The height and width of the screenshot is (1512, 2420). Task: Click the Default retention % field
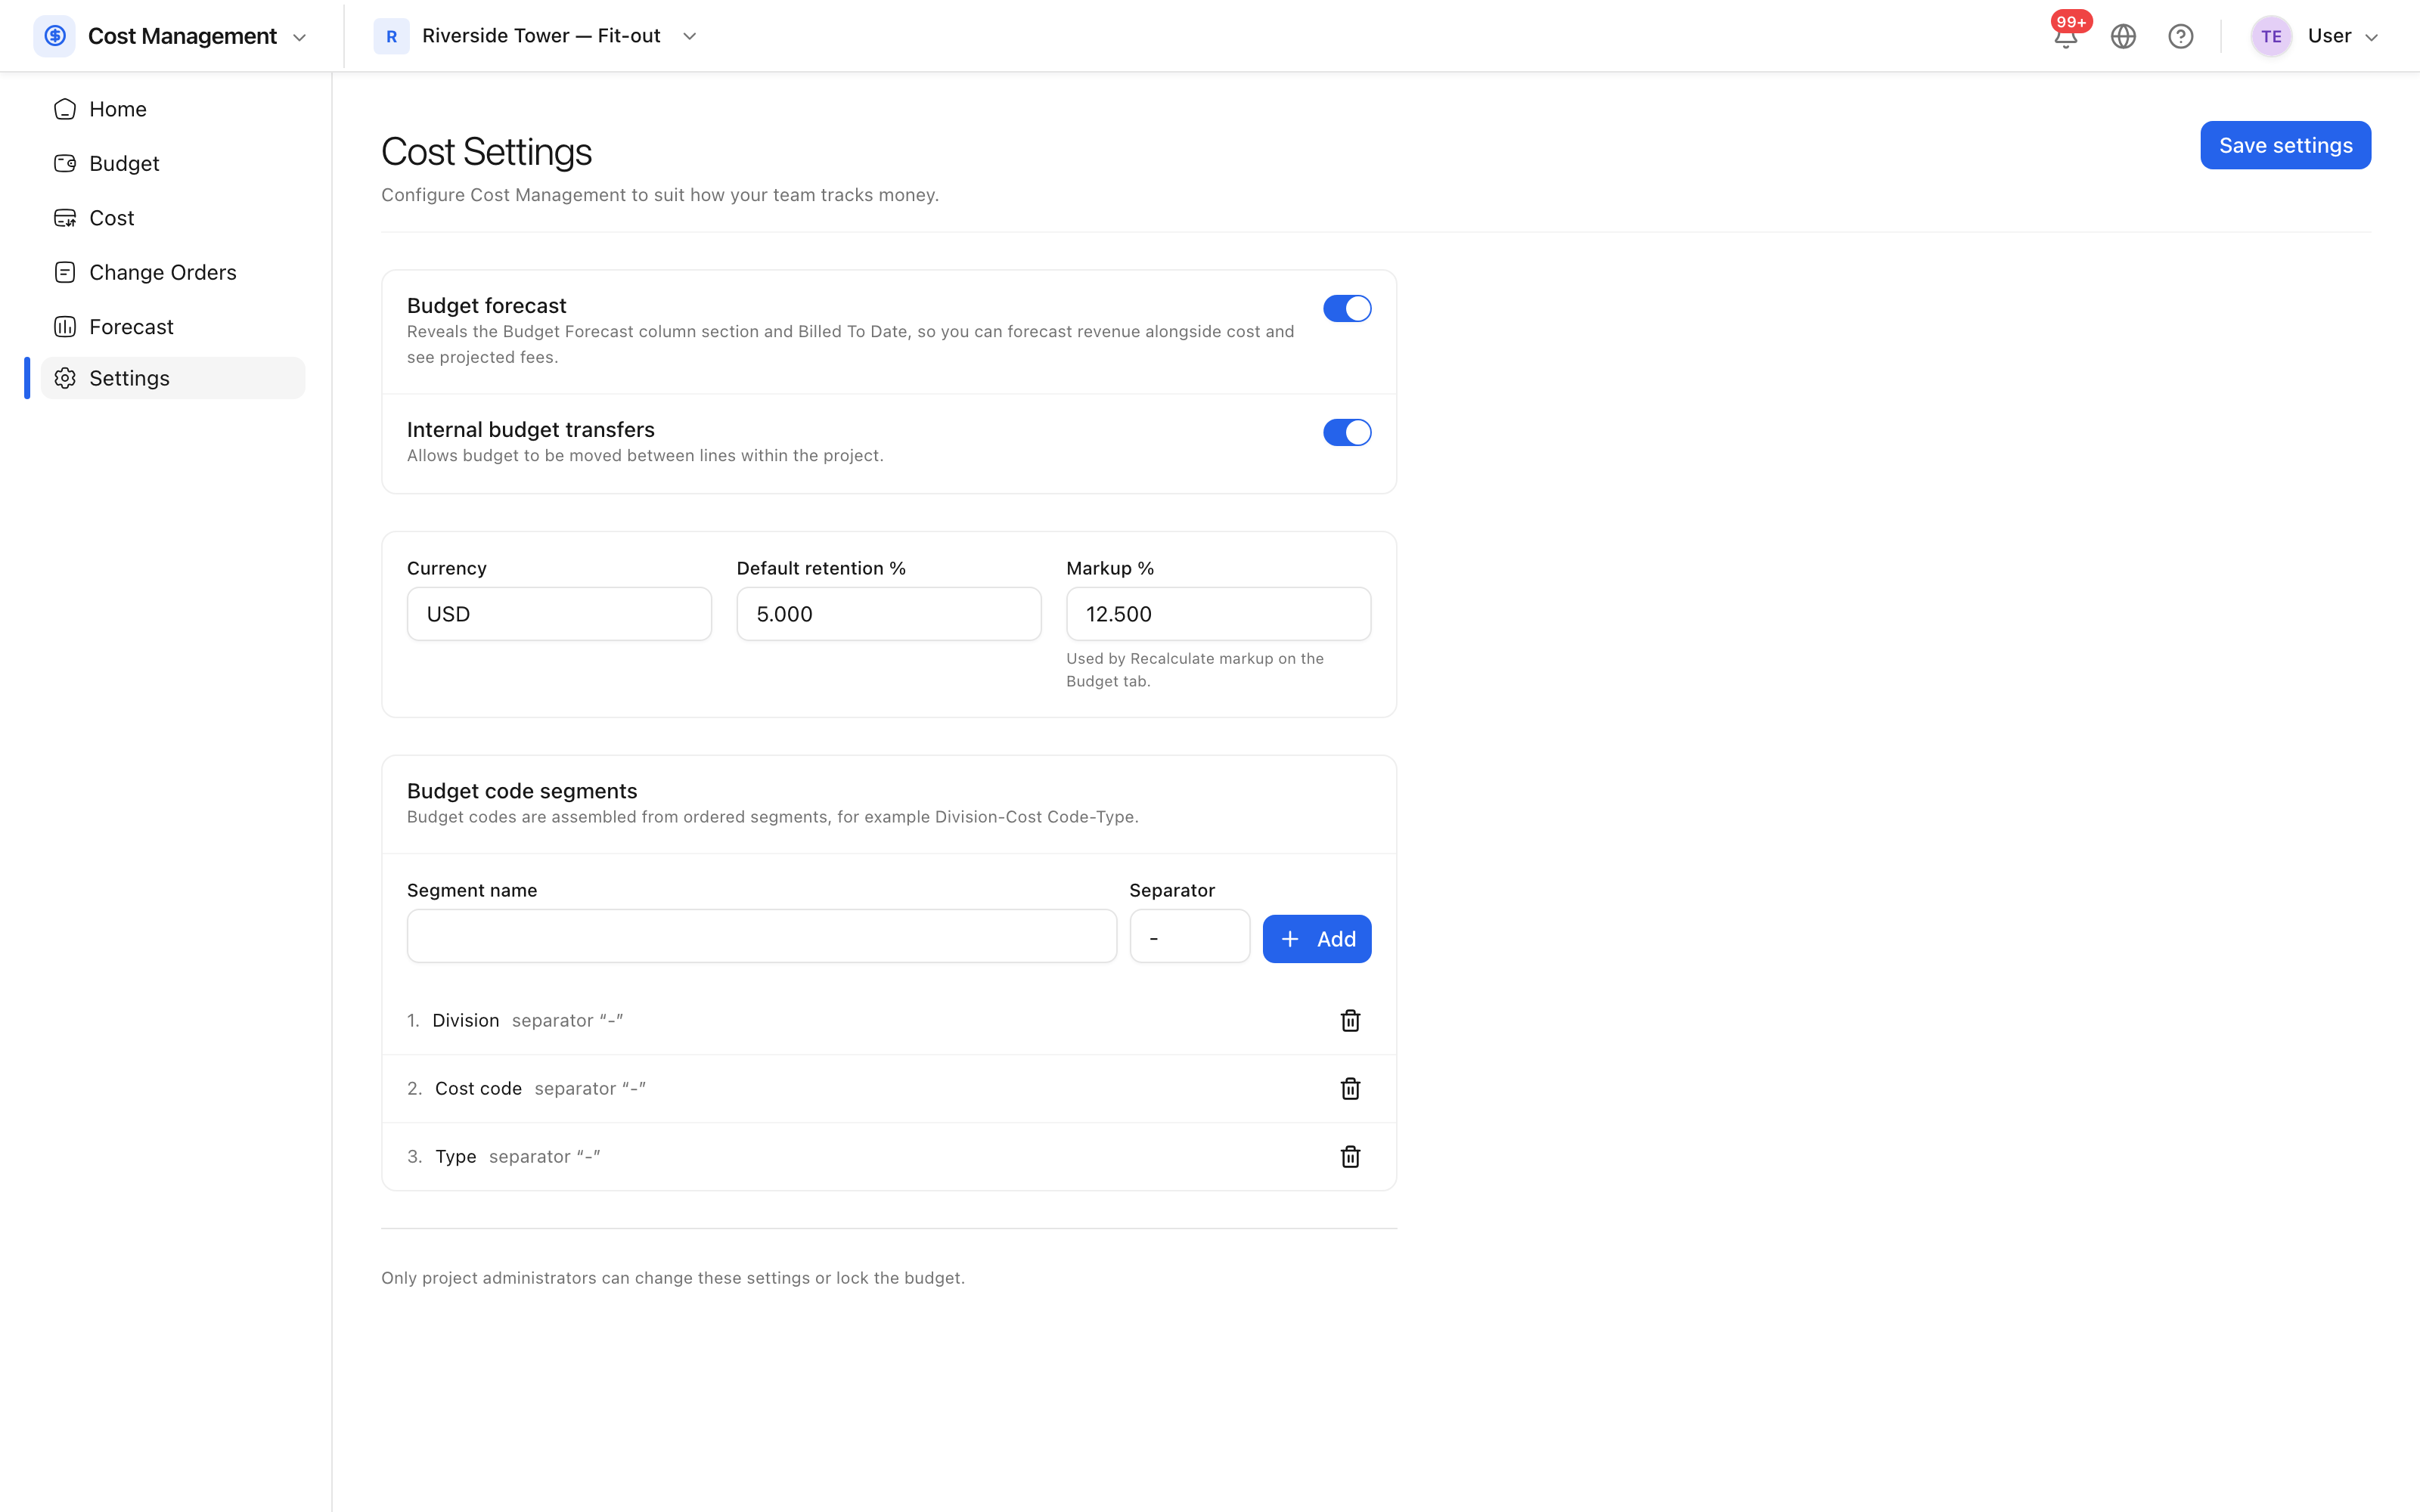[888, 614]
